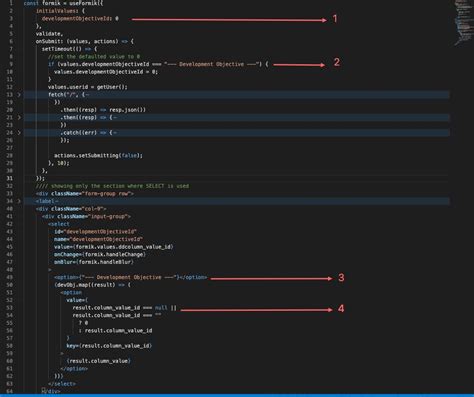Click "{devObj.map((result) => {" line
This screenshot has width=474, height=397.
tap(92, 285)
